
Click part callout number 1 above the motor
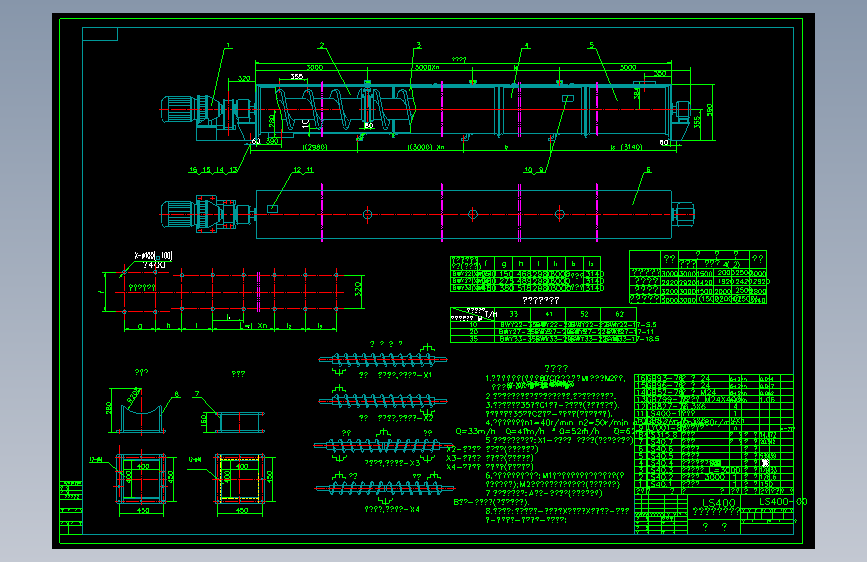tap(228, 46)
